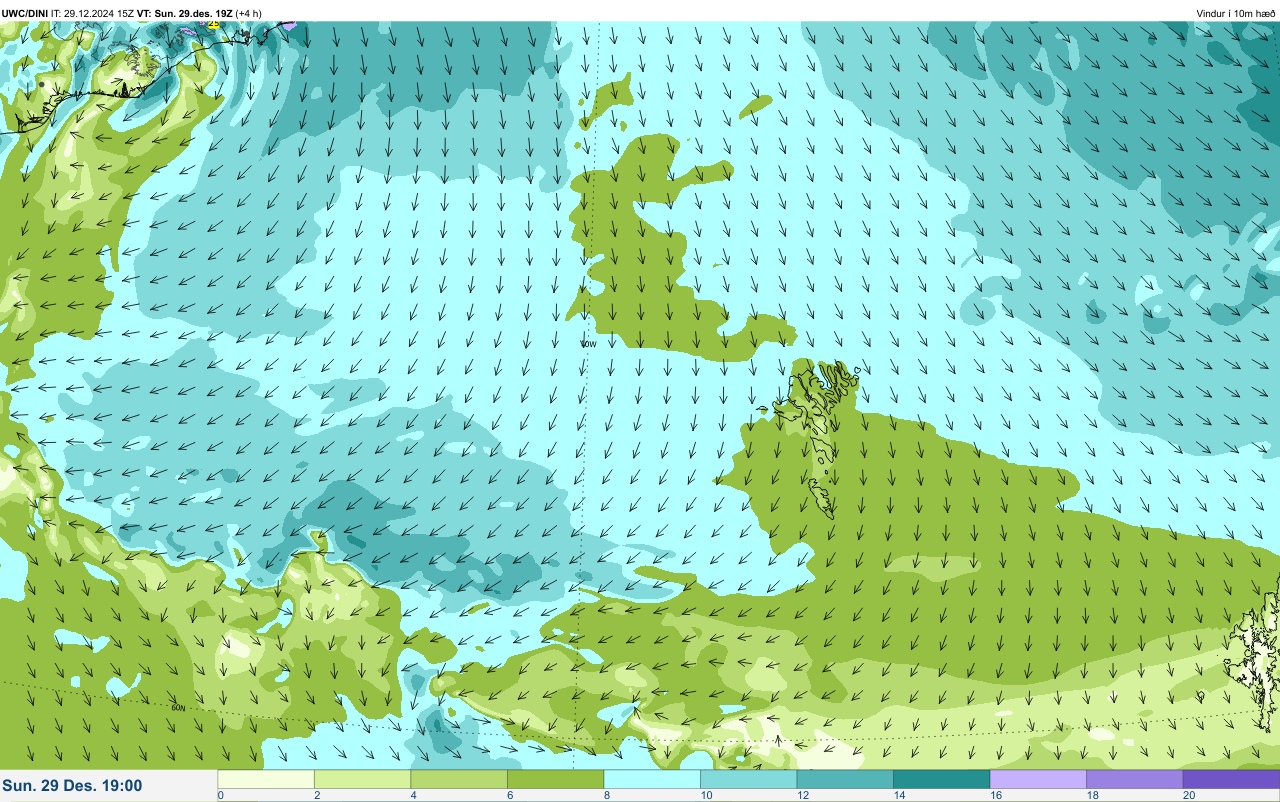Screen dimensions: 1280x802
Task: Click the dark purple above-20 legend swatch
Action: [1231, 779]
